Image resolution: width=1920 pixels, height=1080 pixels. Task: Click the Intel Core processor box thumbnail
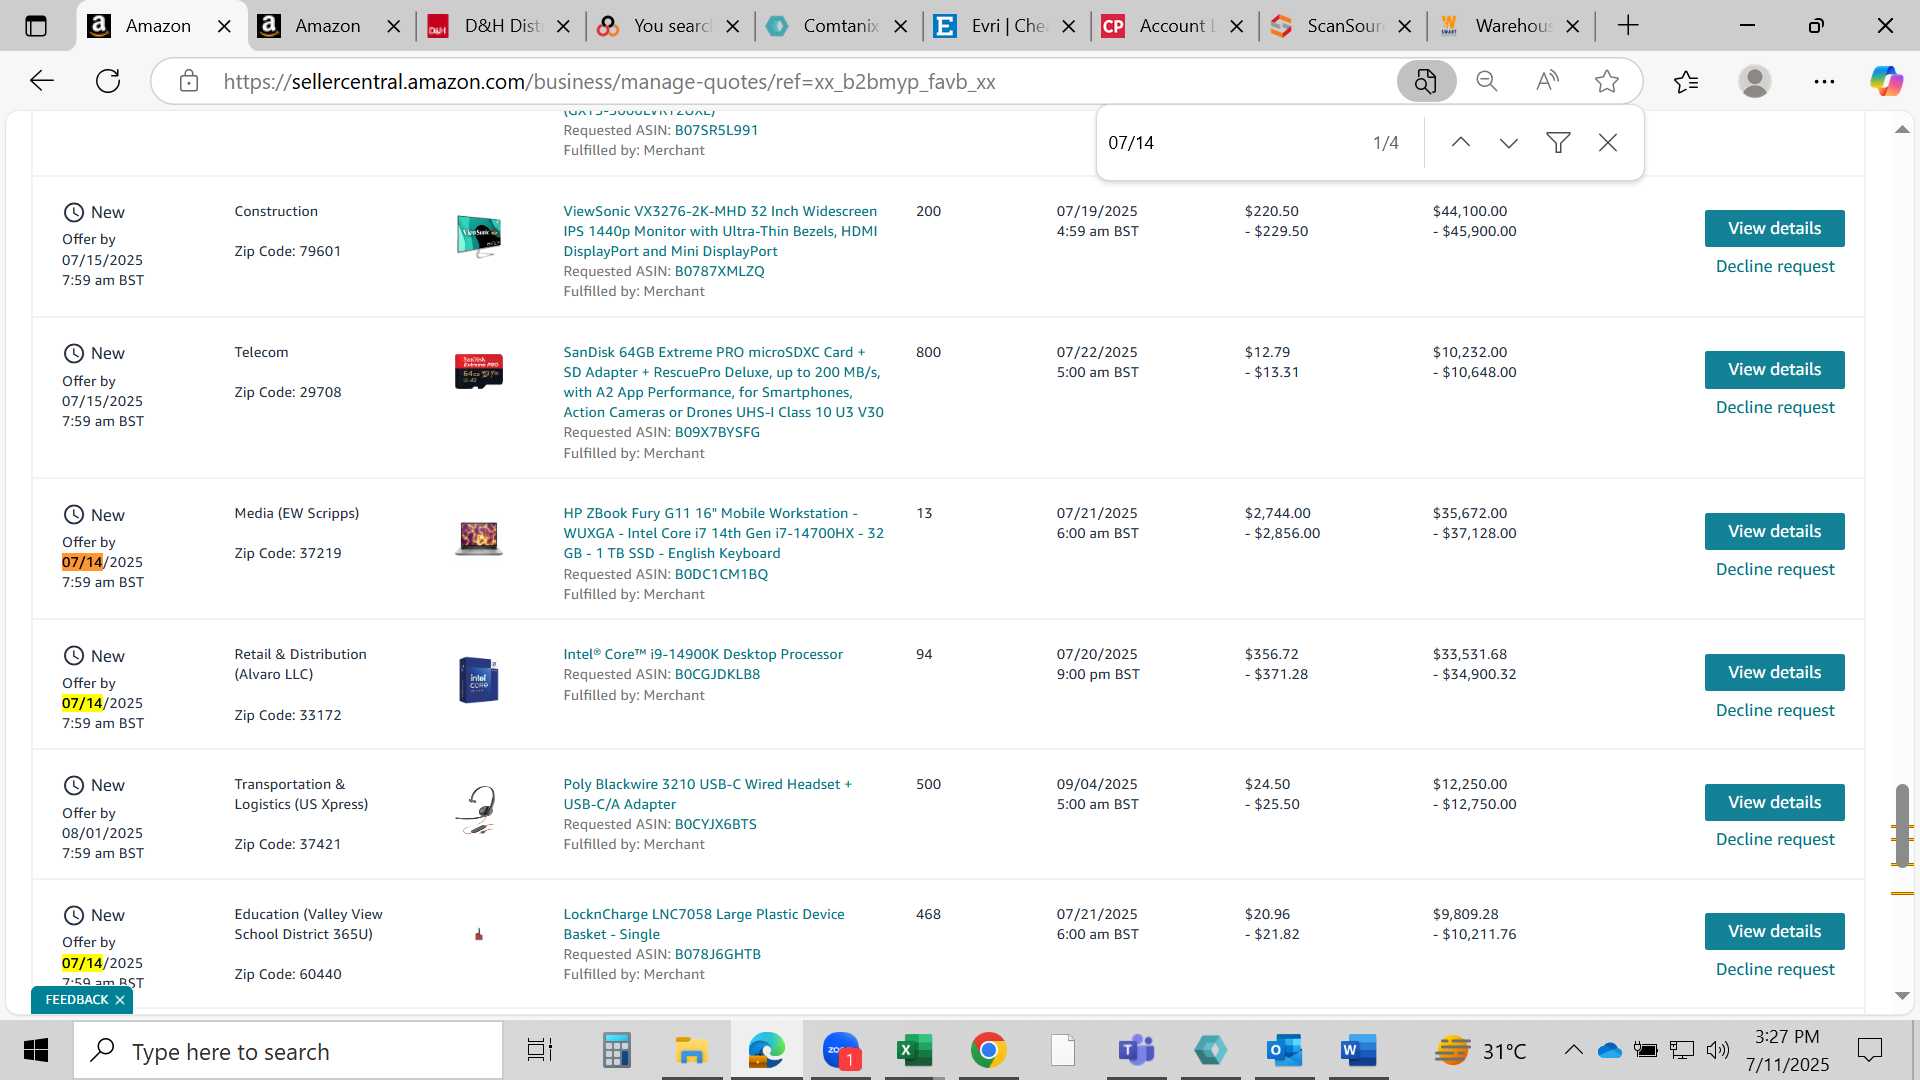pos(479,679)
